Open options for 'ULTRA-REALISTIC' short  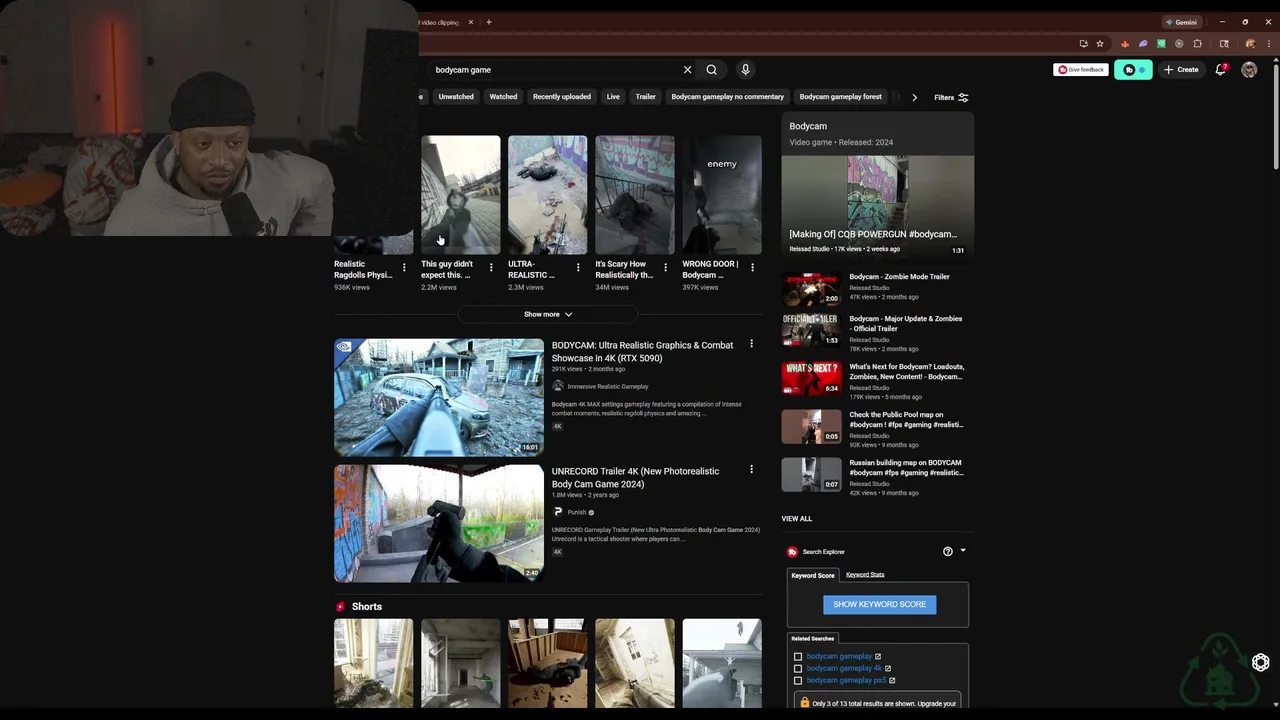pyautogui.click(x=578, y=268)
